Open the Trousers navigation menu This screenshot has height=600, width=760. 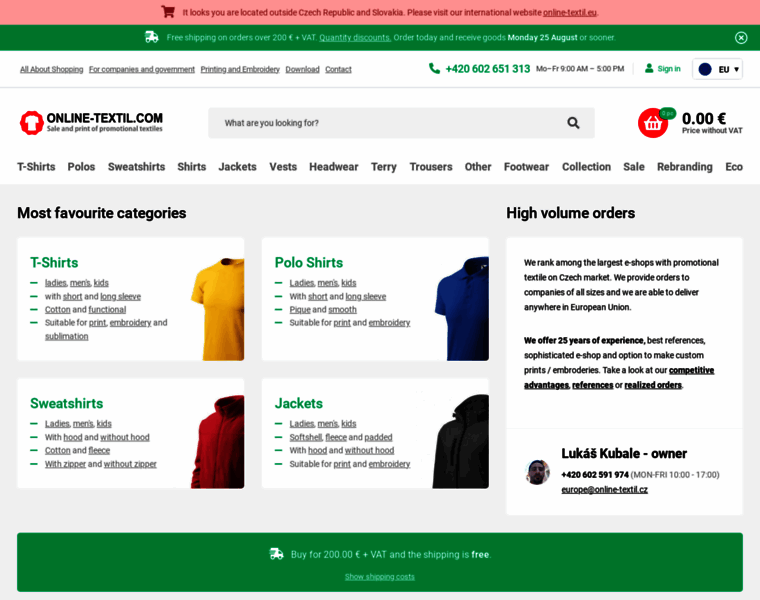click(431, 167)
